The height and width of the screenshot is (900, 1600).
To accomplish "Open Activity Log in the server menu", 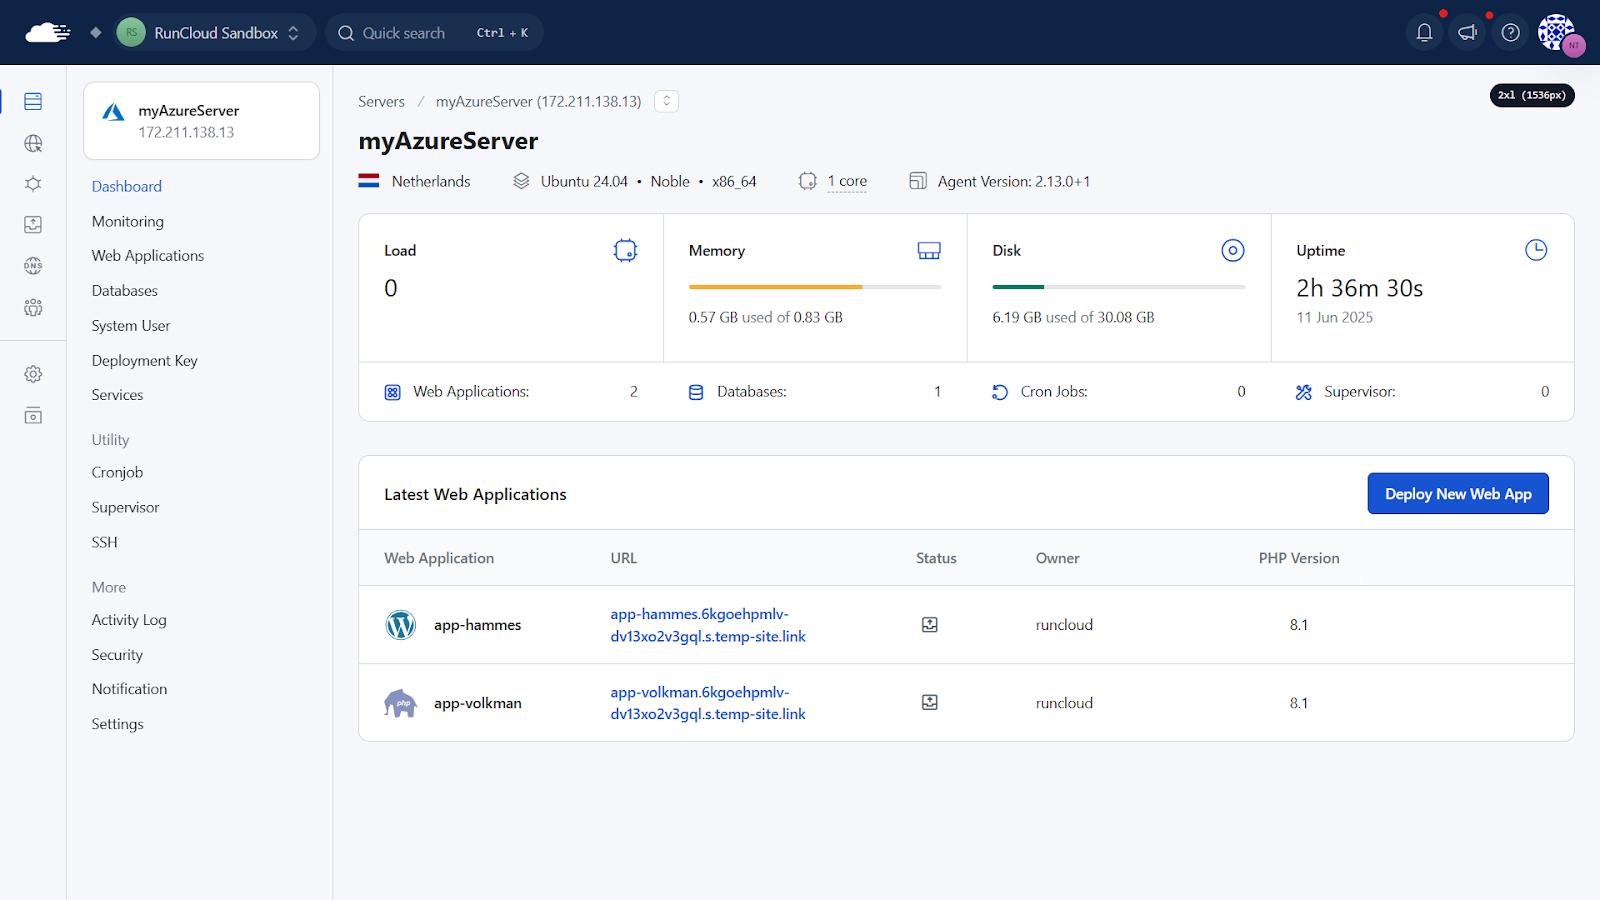I will tap(129, 620).
